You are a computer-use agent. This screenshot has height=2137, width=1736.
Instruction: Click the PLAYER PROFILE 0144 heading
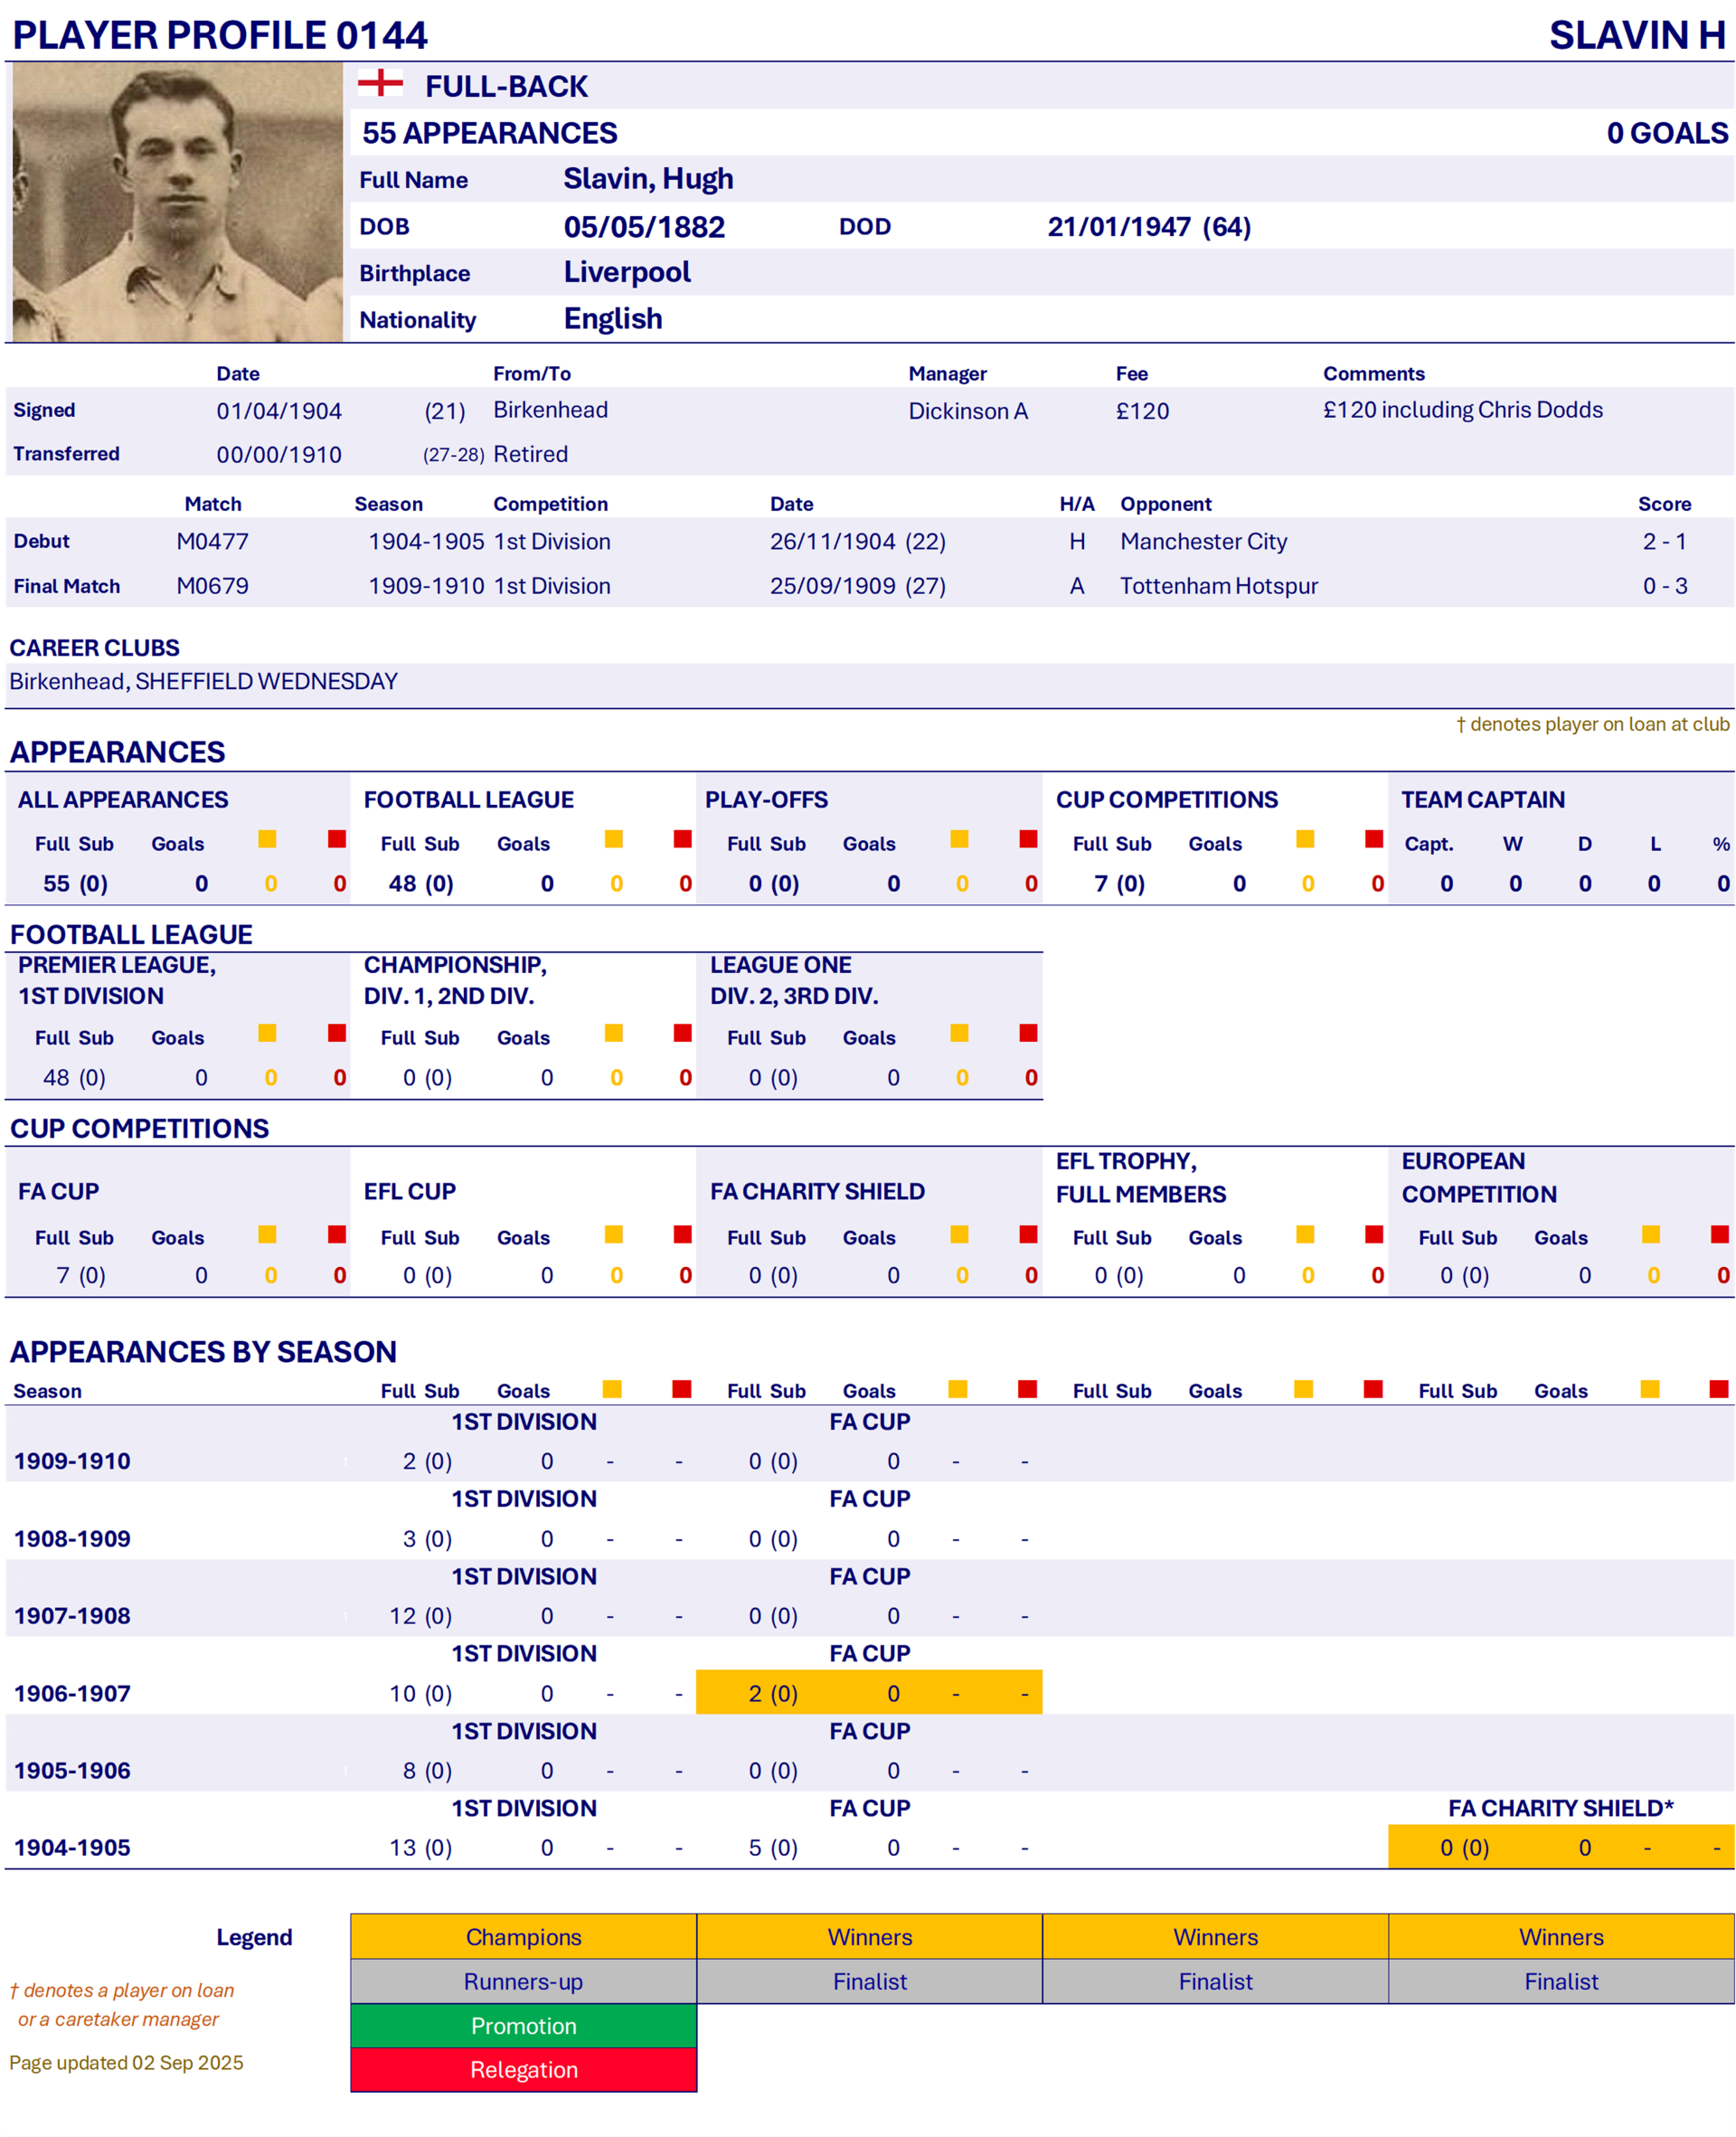(x=220, y=35)
